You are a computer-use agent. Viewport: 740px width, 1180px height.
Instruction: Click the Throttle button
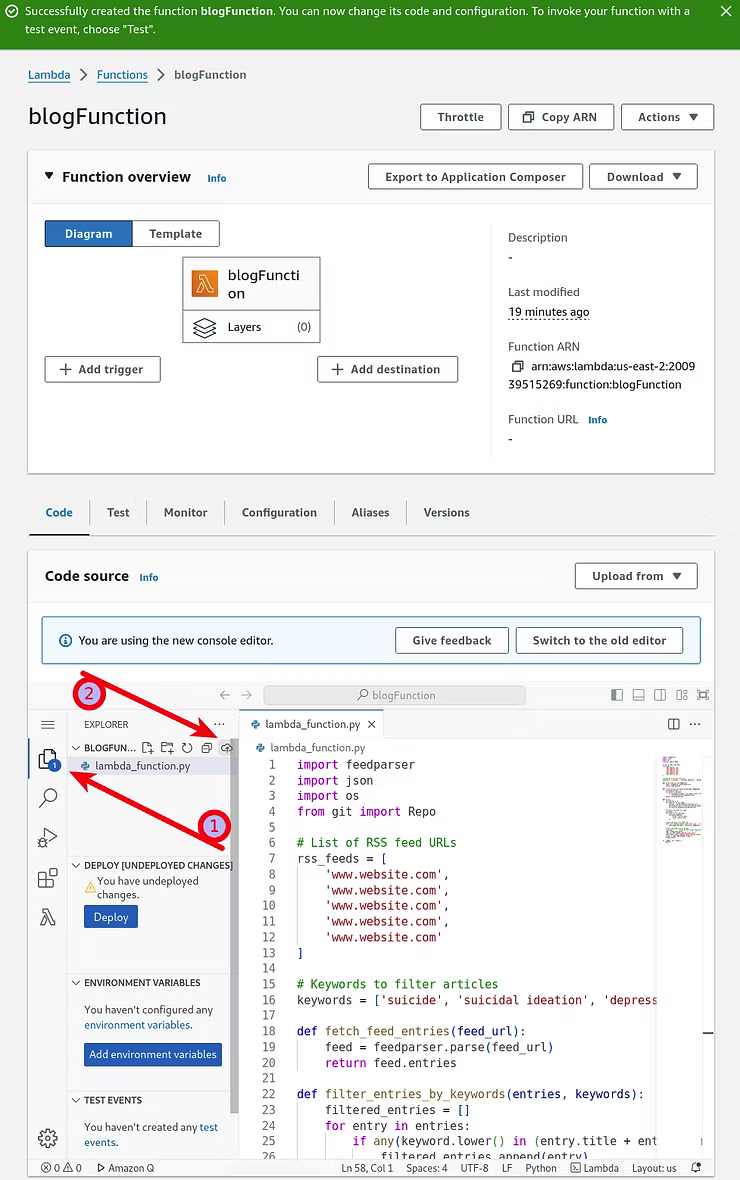(461, 117)
